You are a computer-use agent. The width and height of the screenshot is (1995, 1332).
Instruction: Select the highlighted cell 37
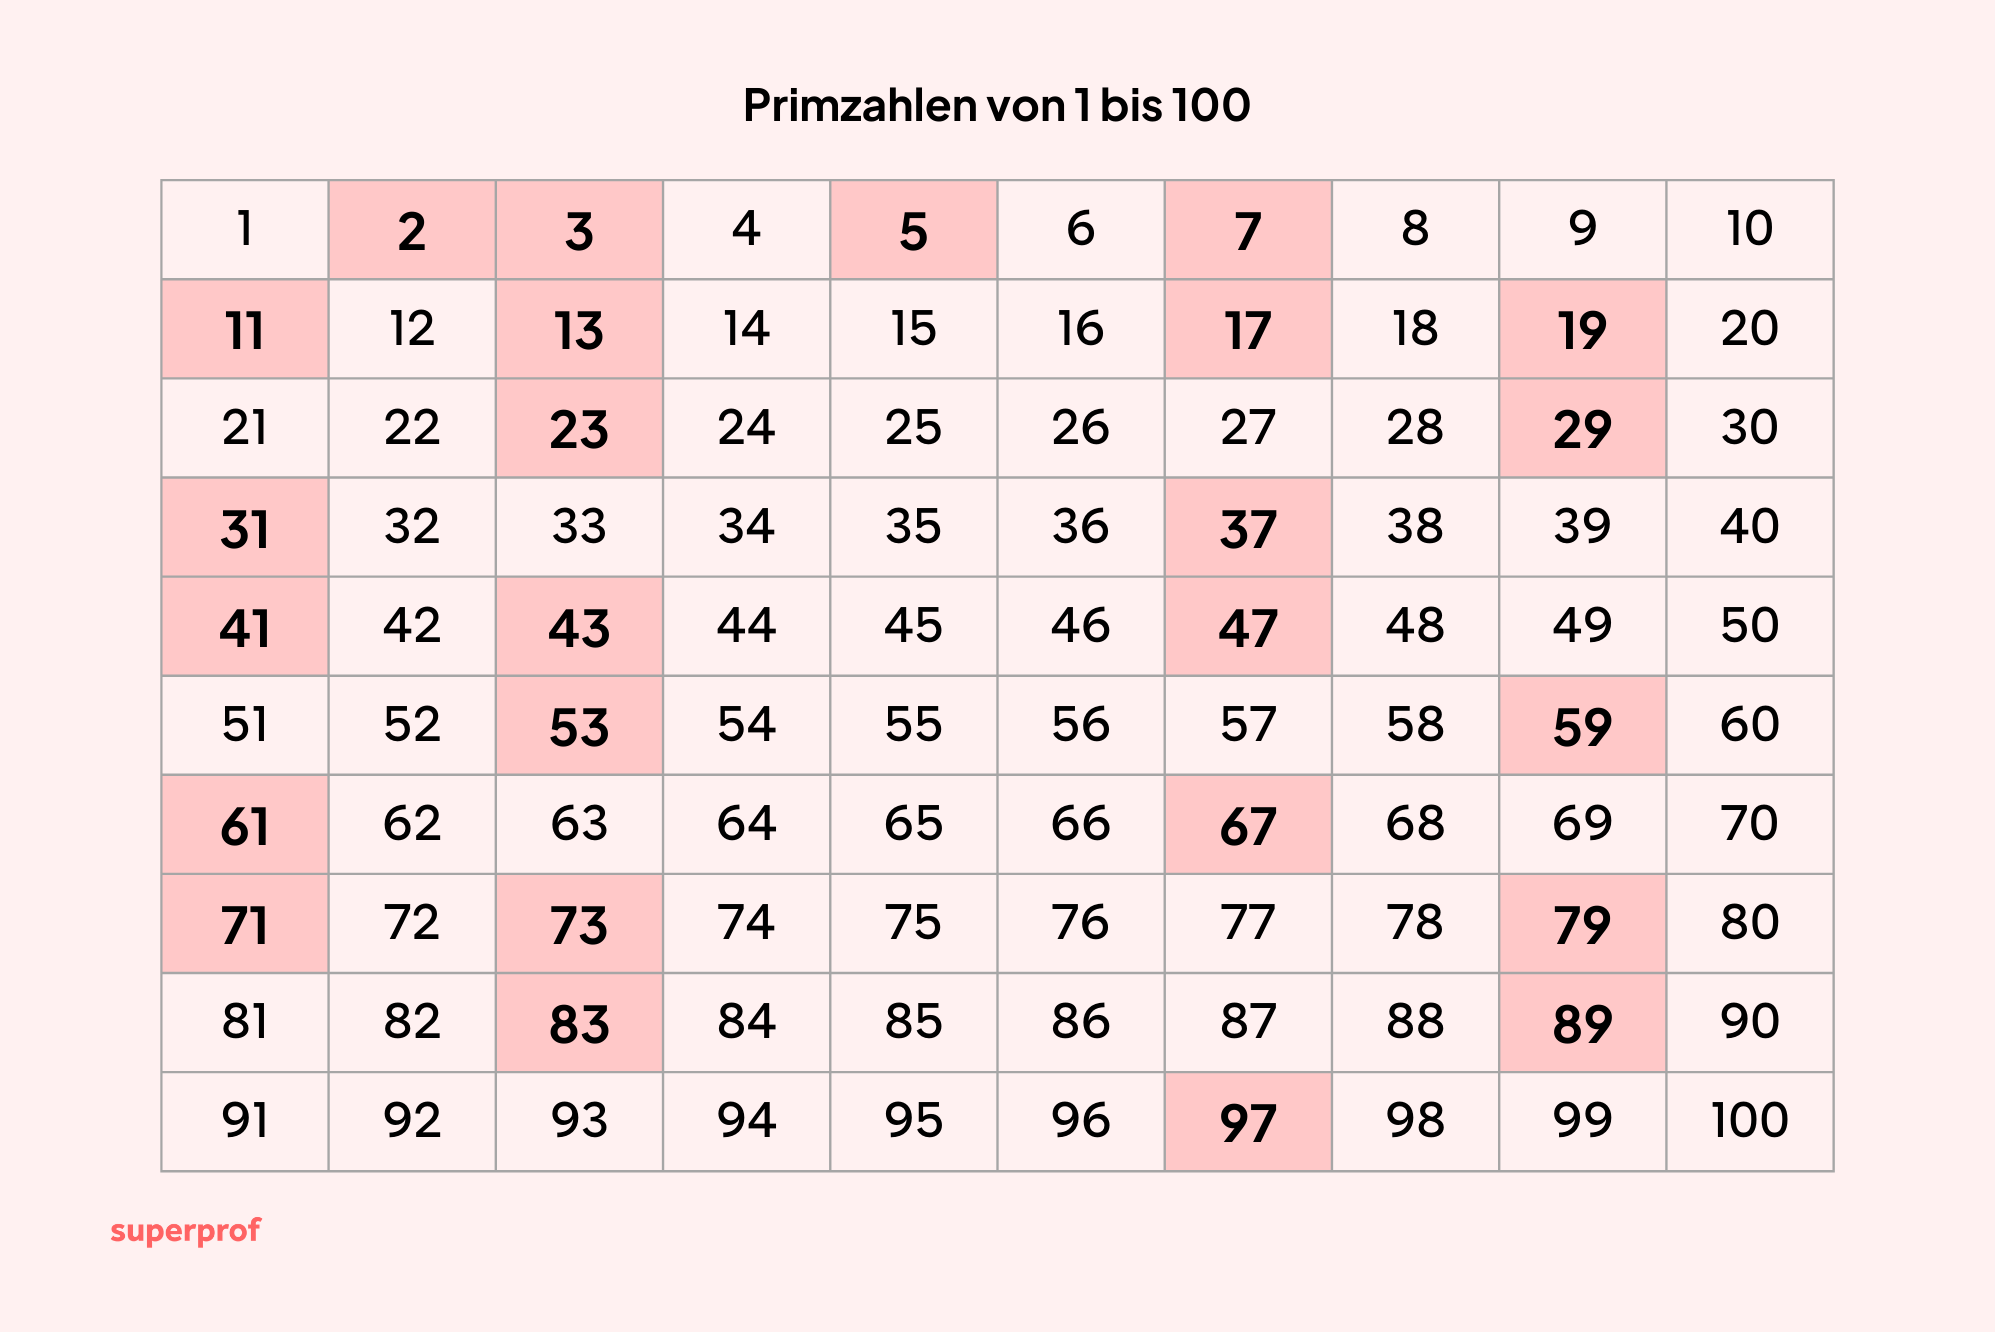(x=1248, y=527)
